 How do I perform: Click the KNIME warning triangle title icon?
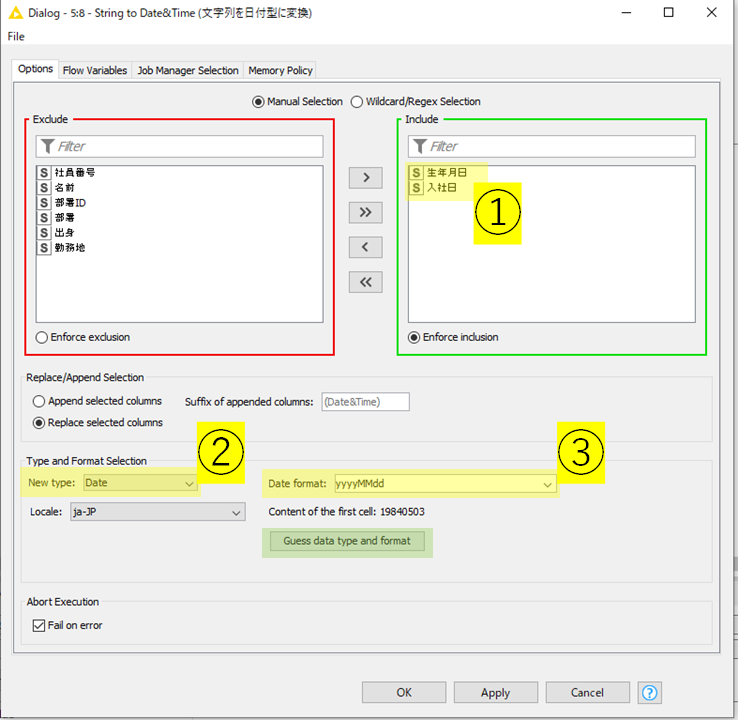pos(16,13)
